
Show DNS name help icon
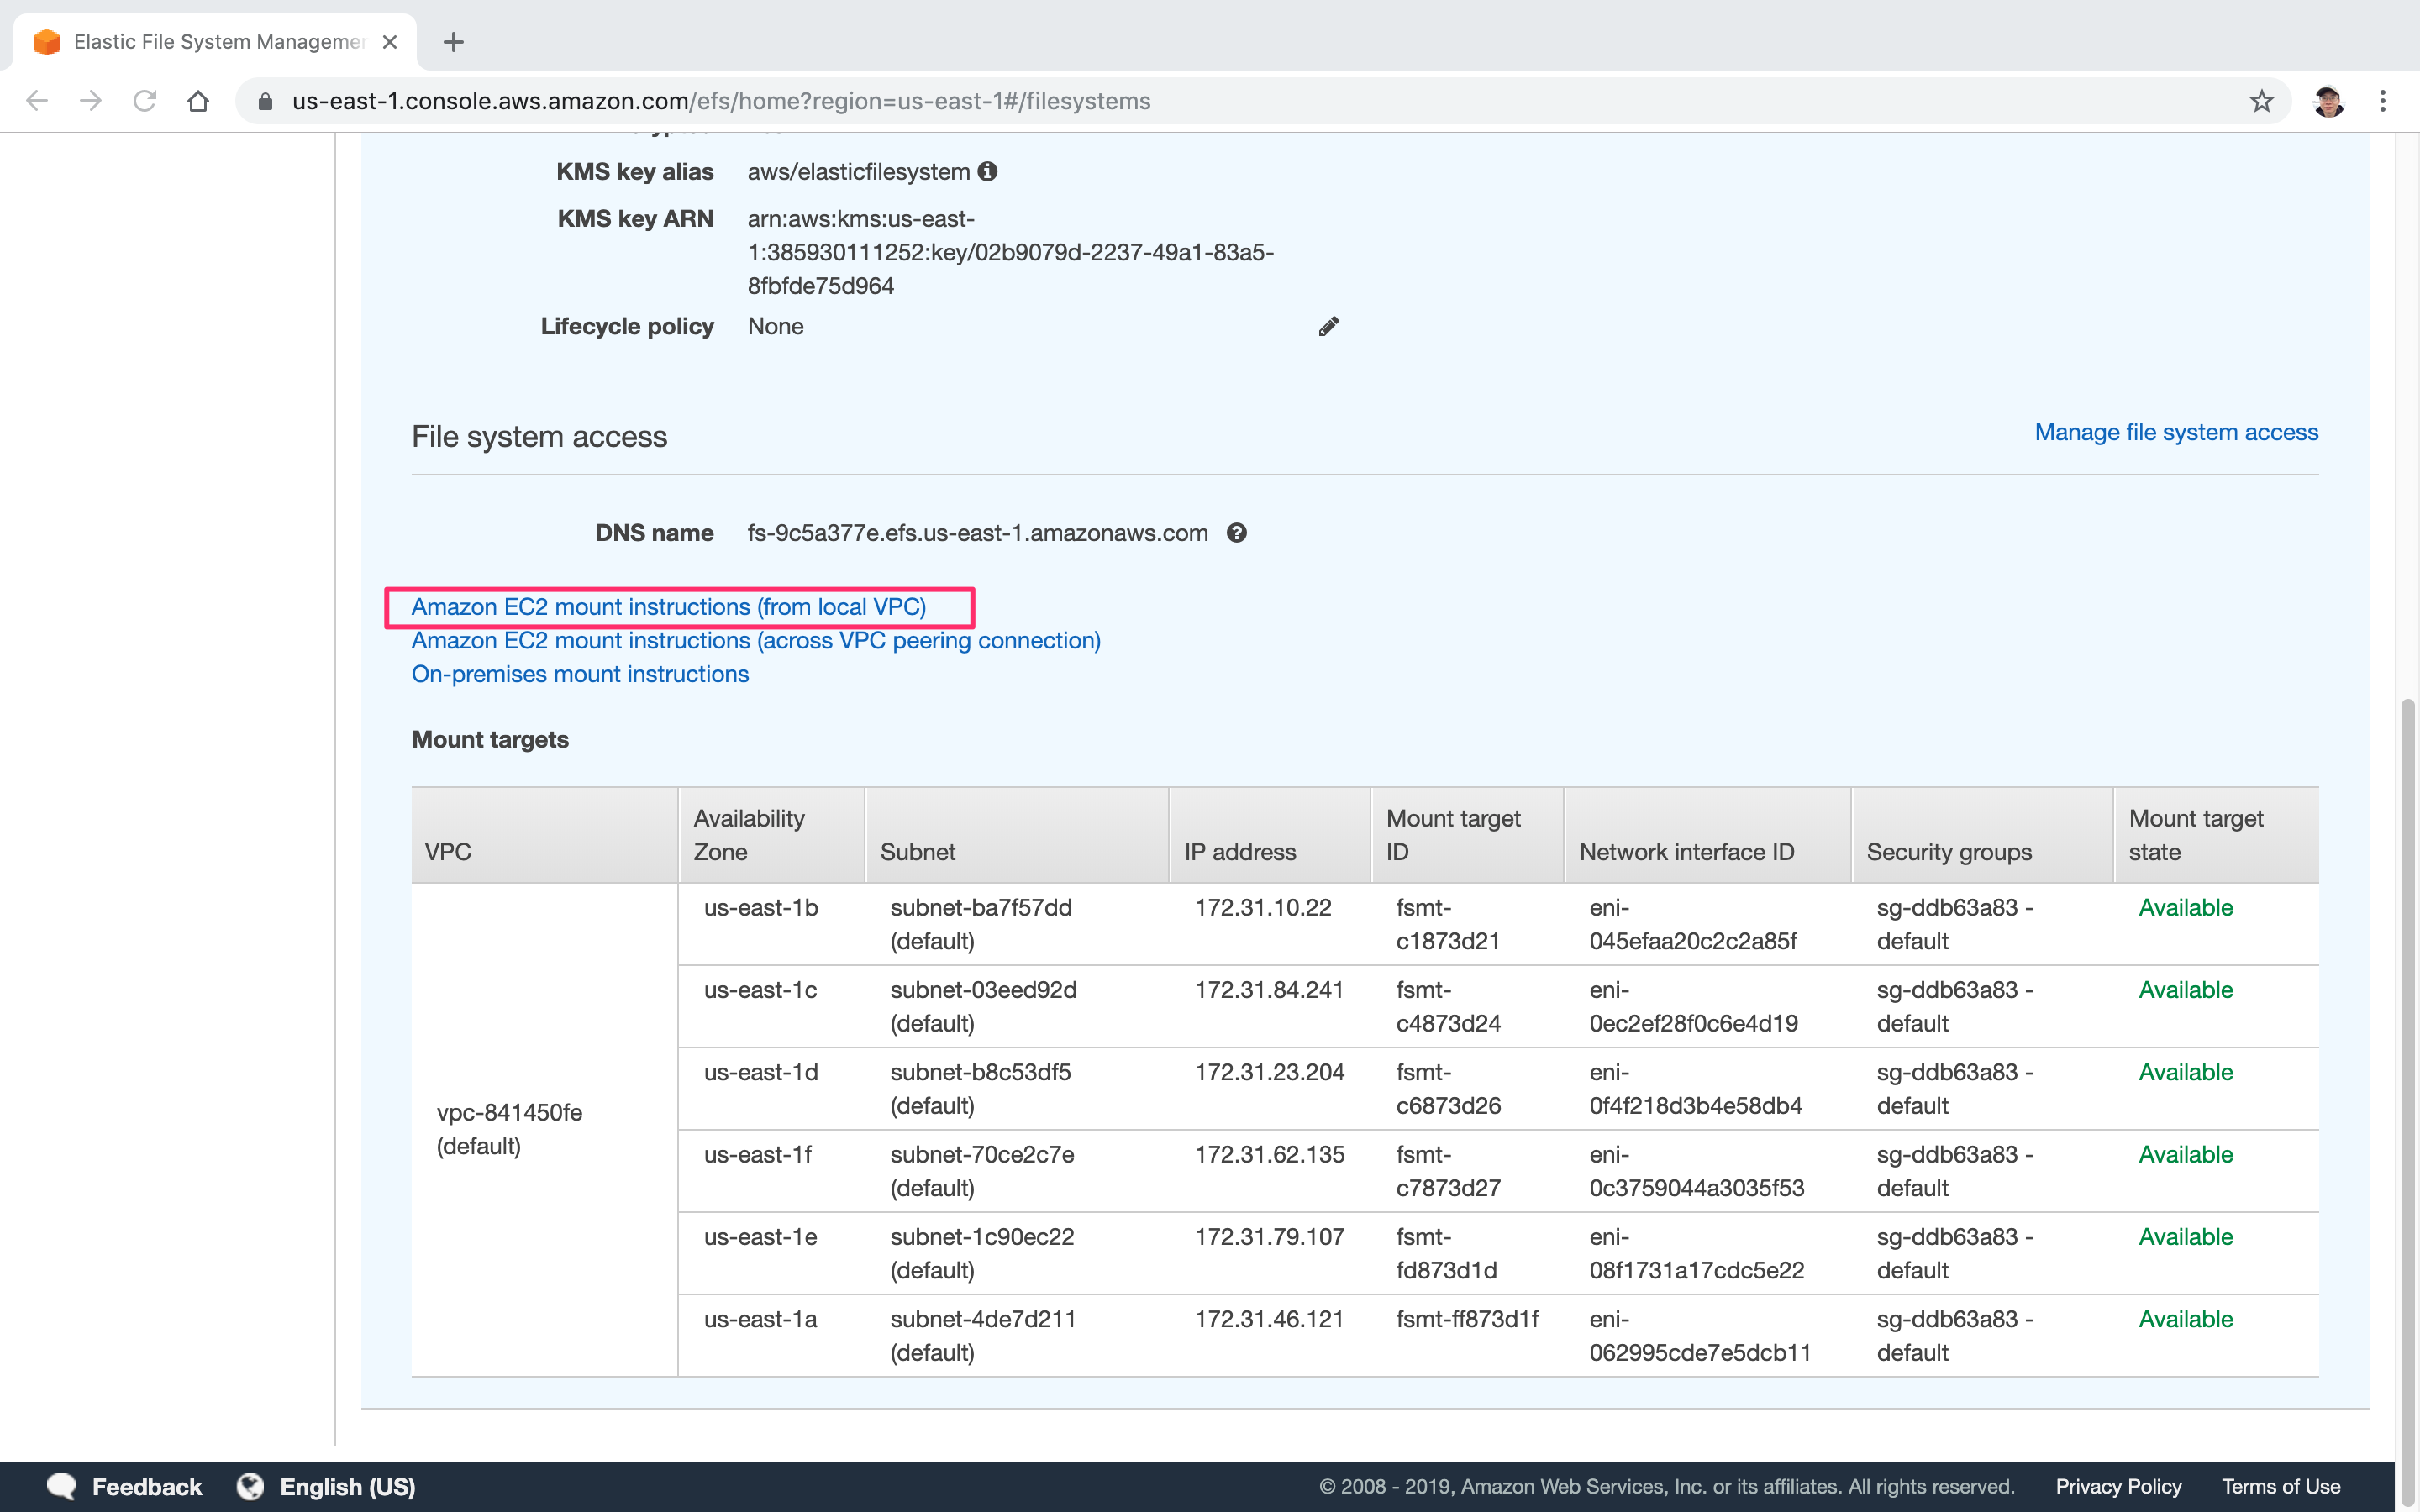1237,533
